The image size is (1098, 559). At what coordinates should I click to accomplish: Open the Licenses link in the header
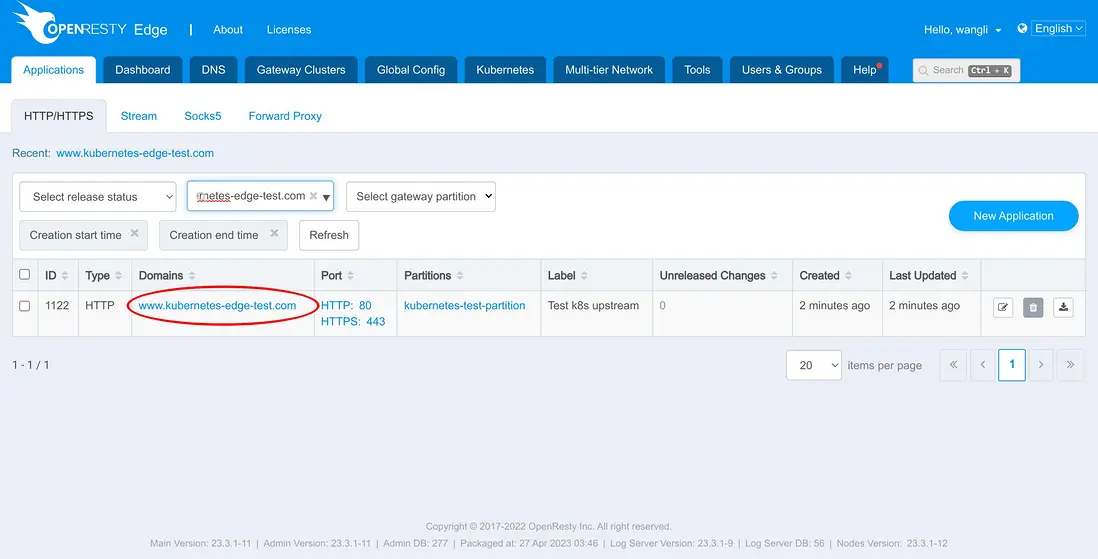tap(289, 29)
